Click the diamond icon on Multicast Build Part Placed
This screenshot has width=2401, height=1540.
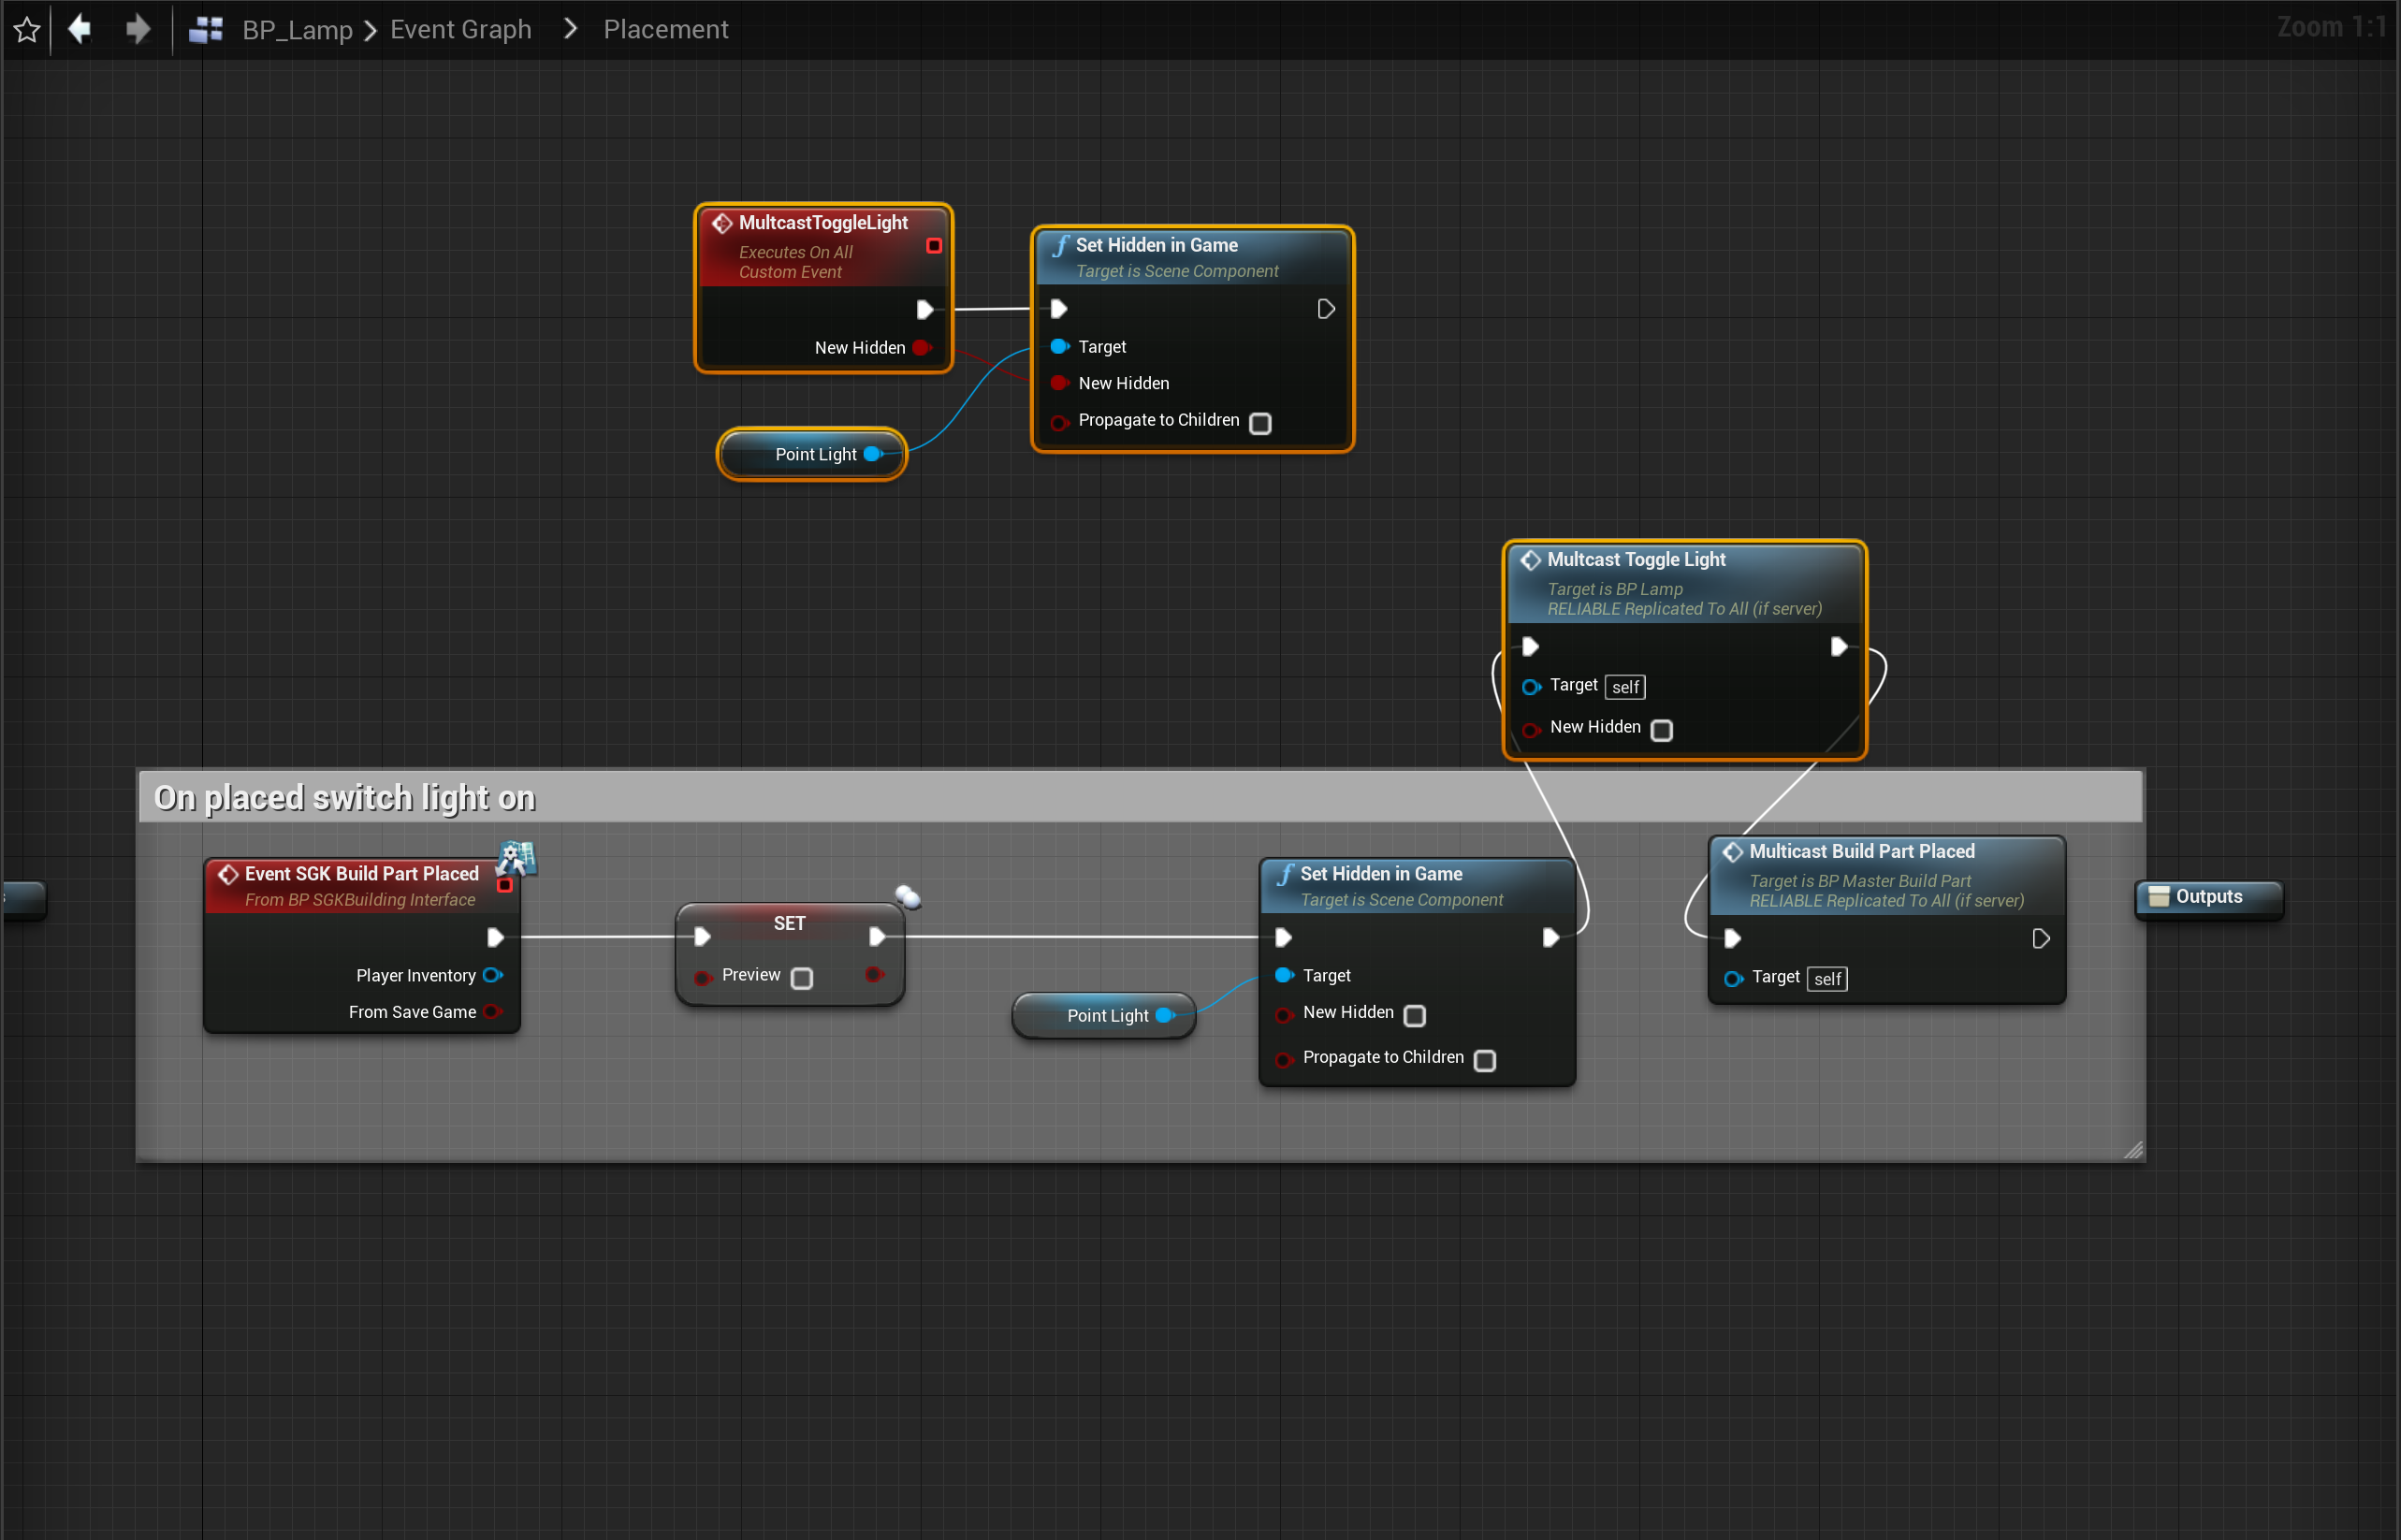tap(1733, 852)
